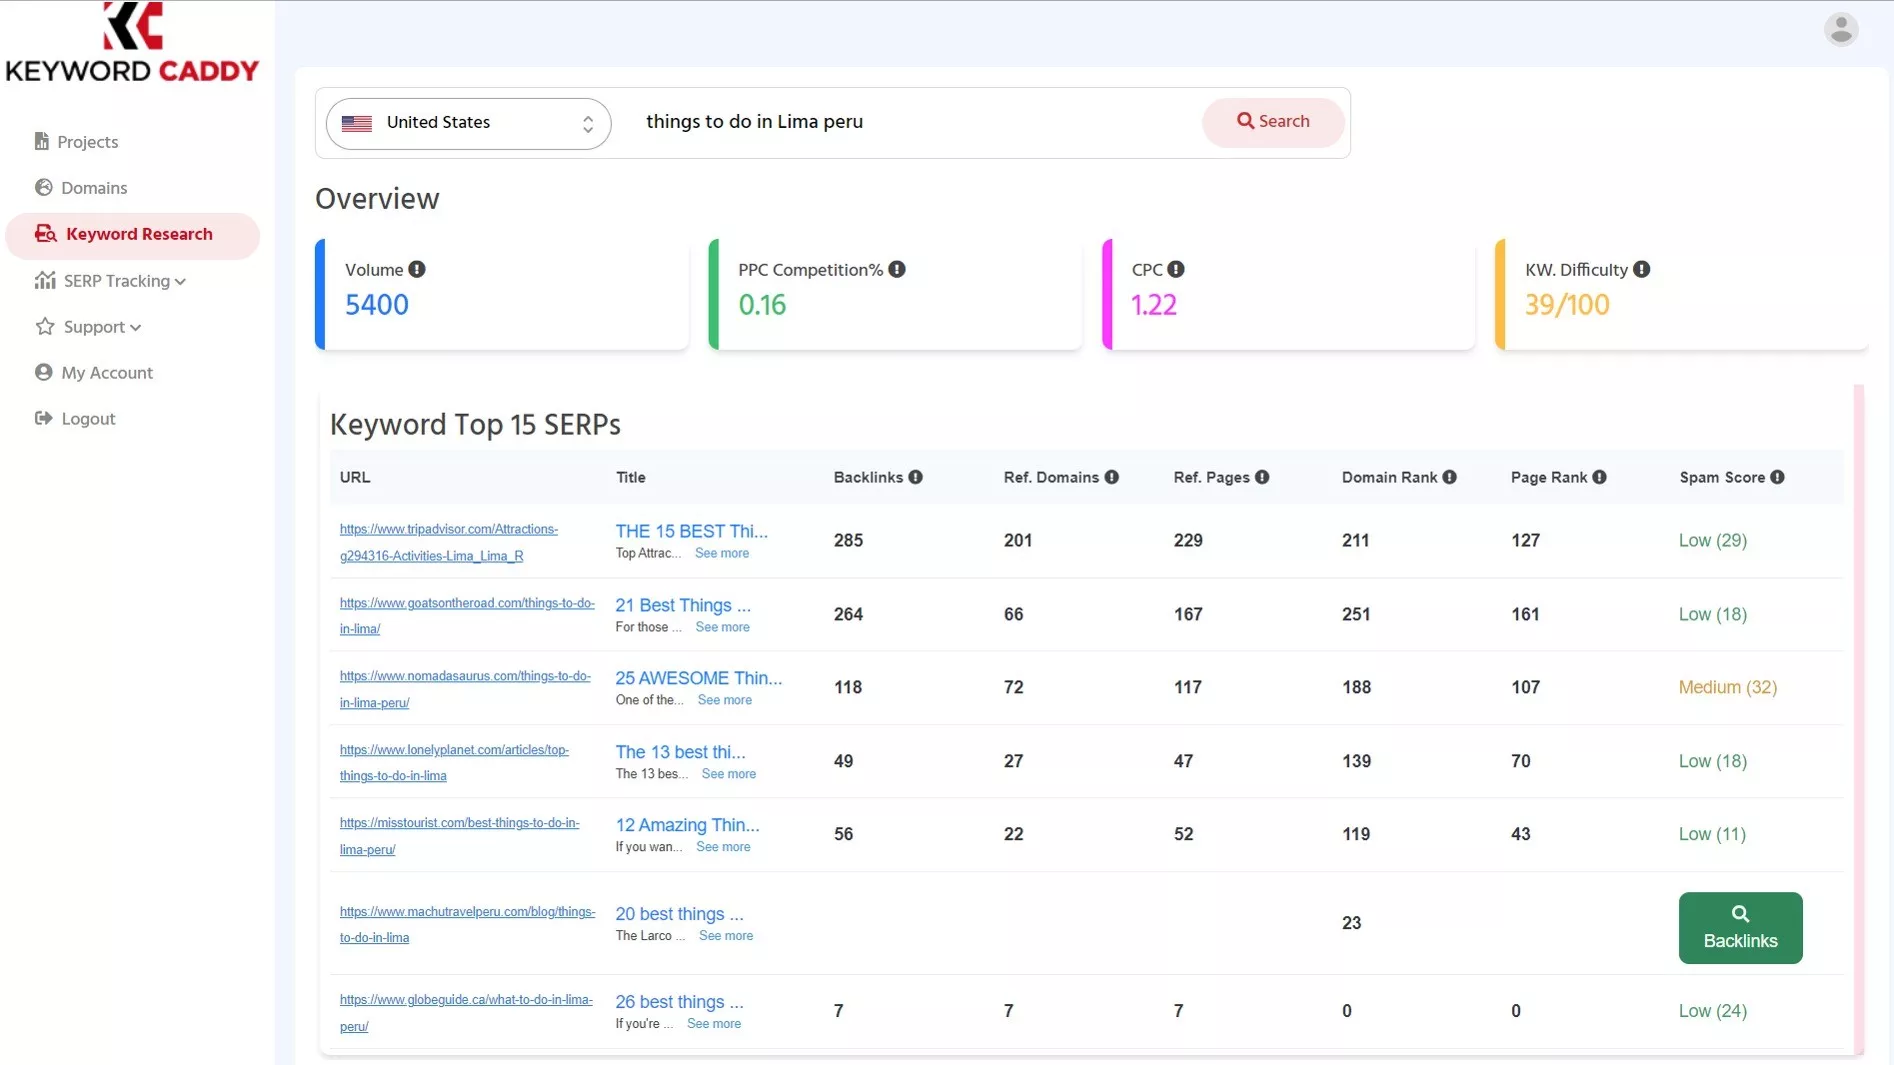
Task: Click See more under 21 Best Things
Action: 722,627
